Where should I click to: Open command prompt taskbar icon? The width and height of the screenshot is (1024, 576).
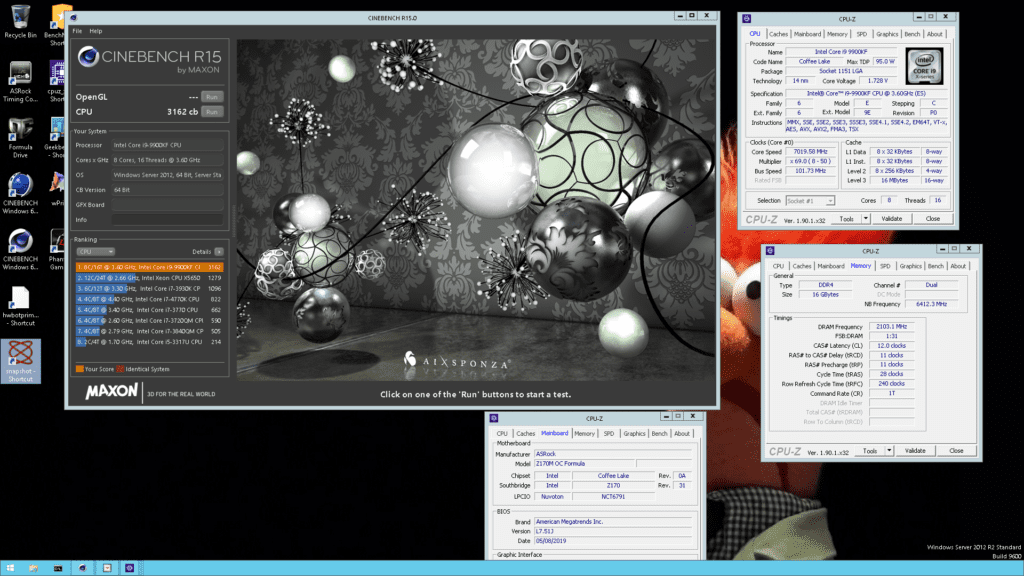click(58, 568)
